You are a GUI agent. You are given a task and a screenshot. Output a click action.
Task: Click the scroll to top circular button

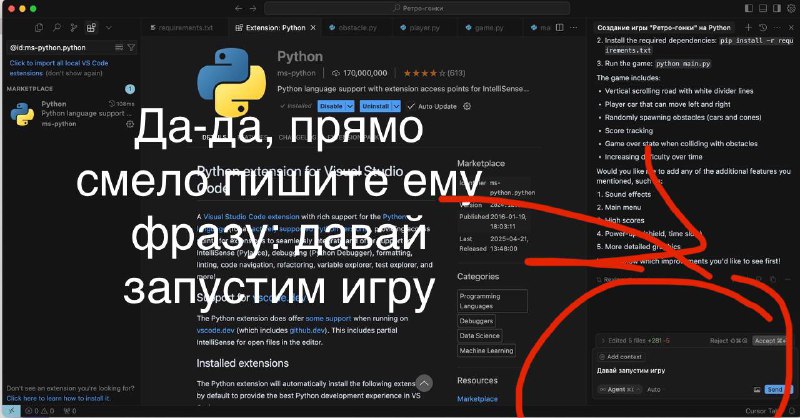[424, 383]
